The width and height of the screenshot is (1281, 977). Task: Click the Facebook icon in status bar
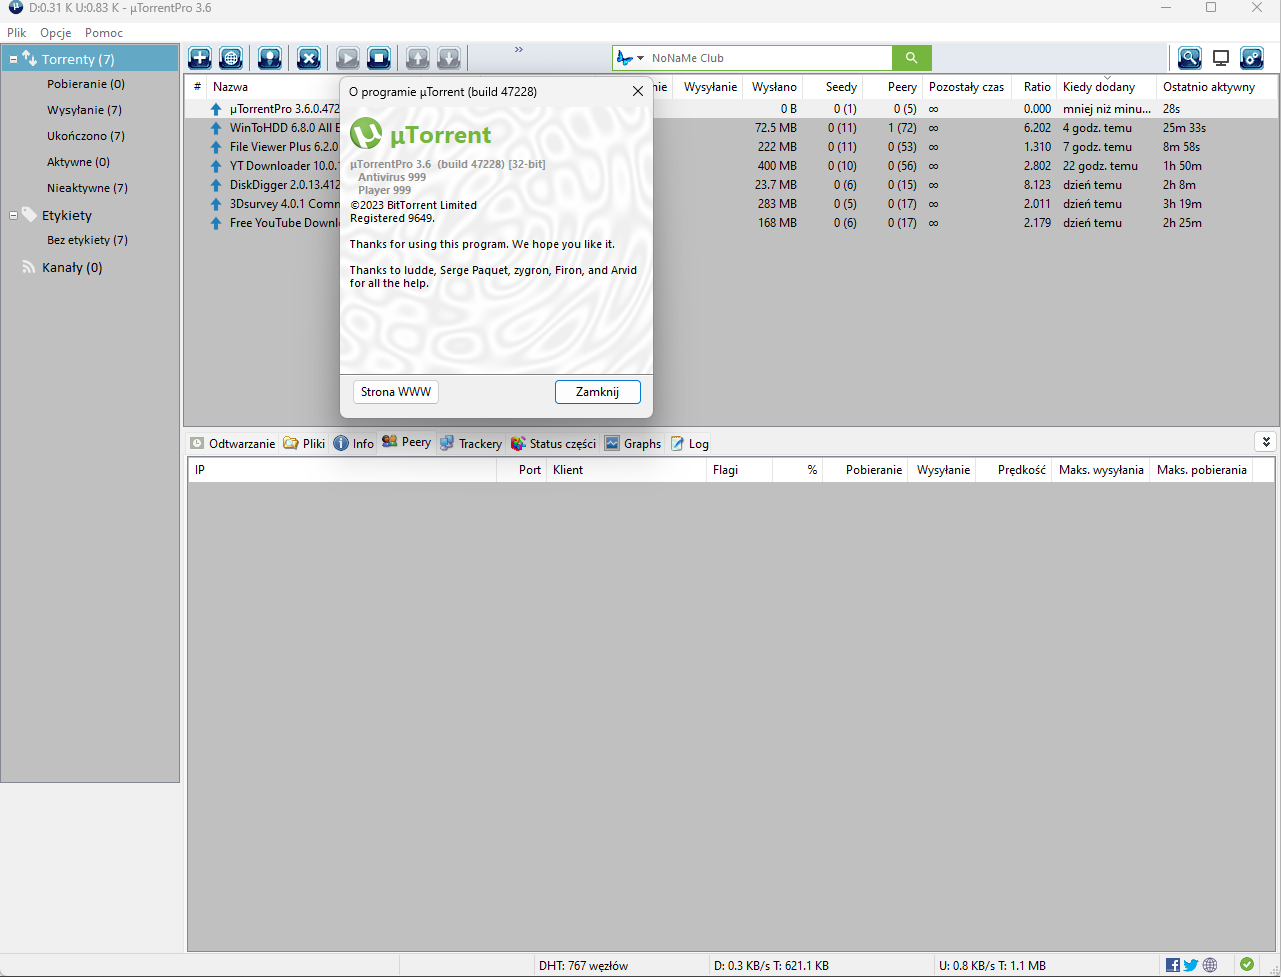[1173, 965]
